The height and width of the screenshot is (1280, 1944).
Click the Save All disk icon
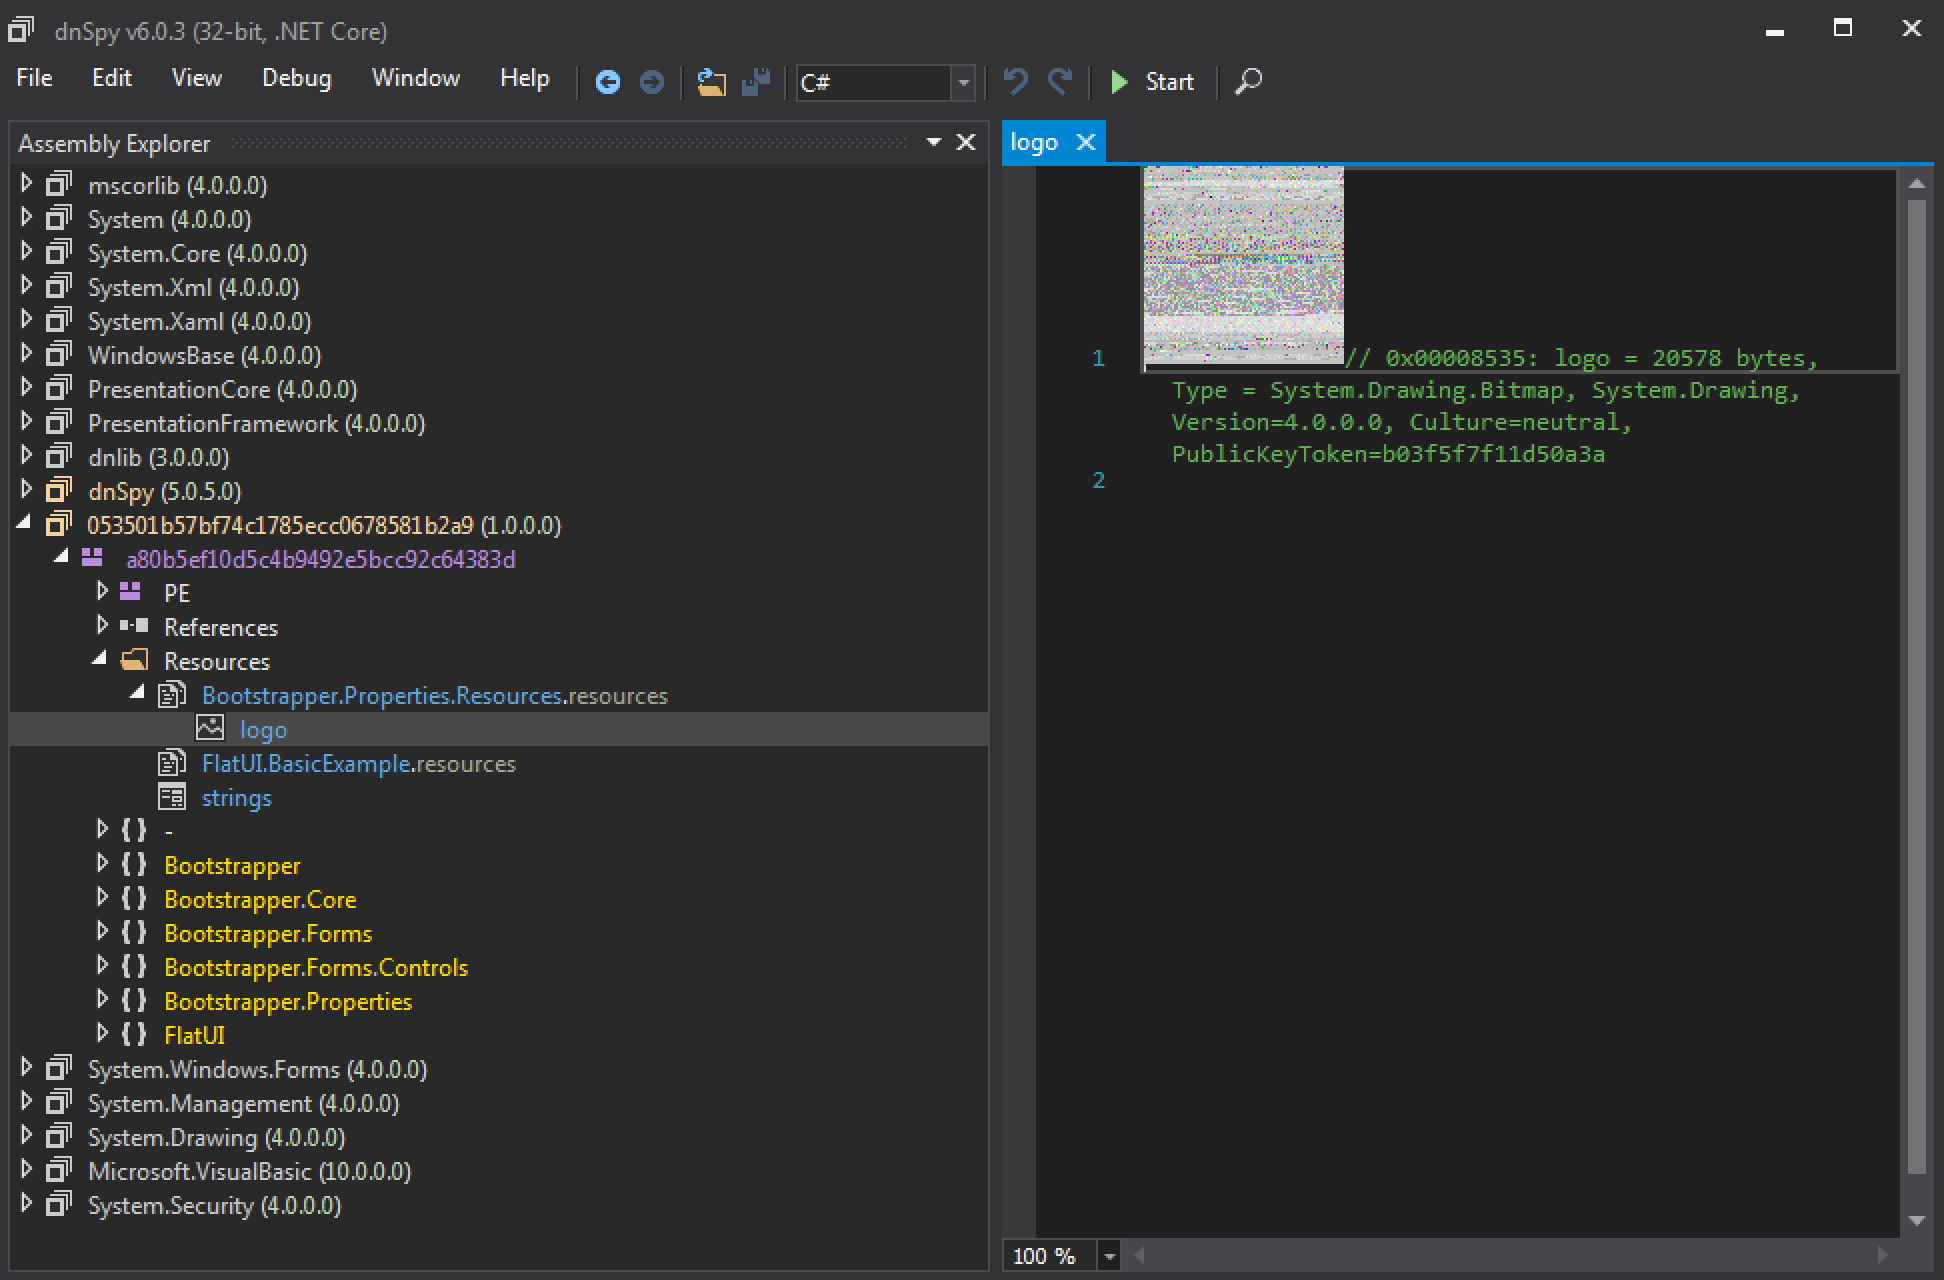pyautogui.click(x=756, y=82)
